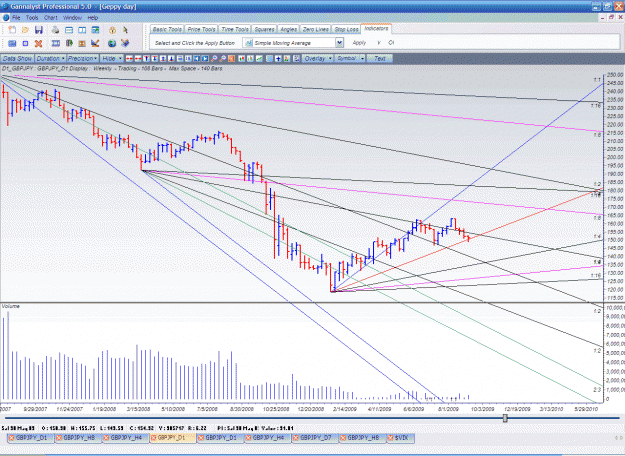
Task: Select the Indicators tab
Action: [376, 29]
